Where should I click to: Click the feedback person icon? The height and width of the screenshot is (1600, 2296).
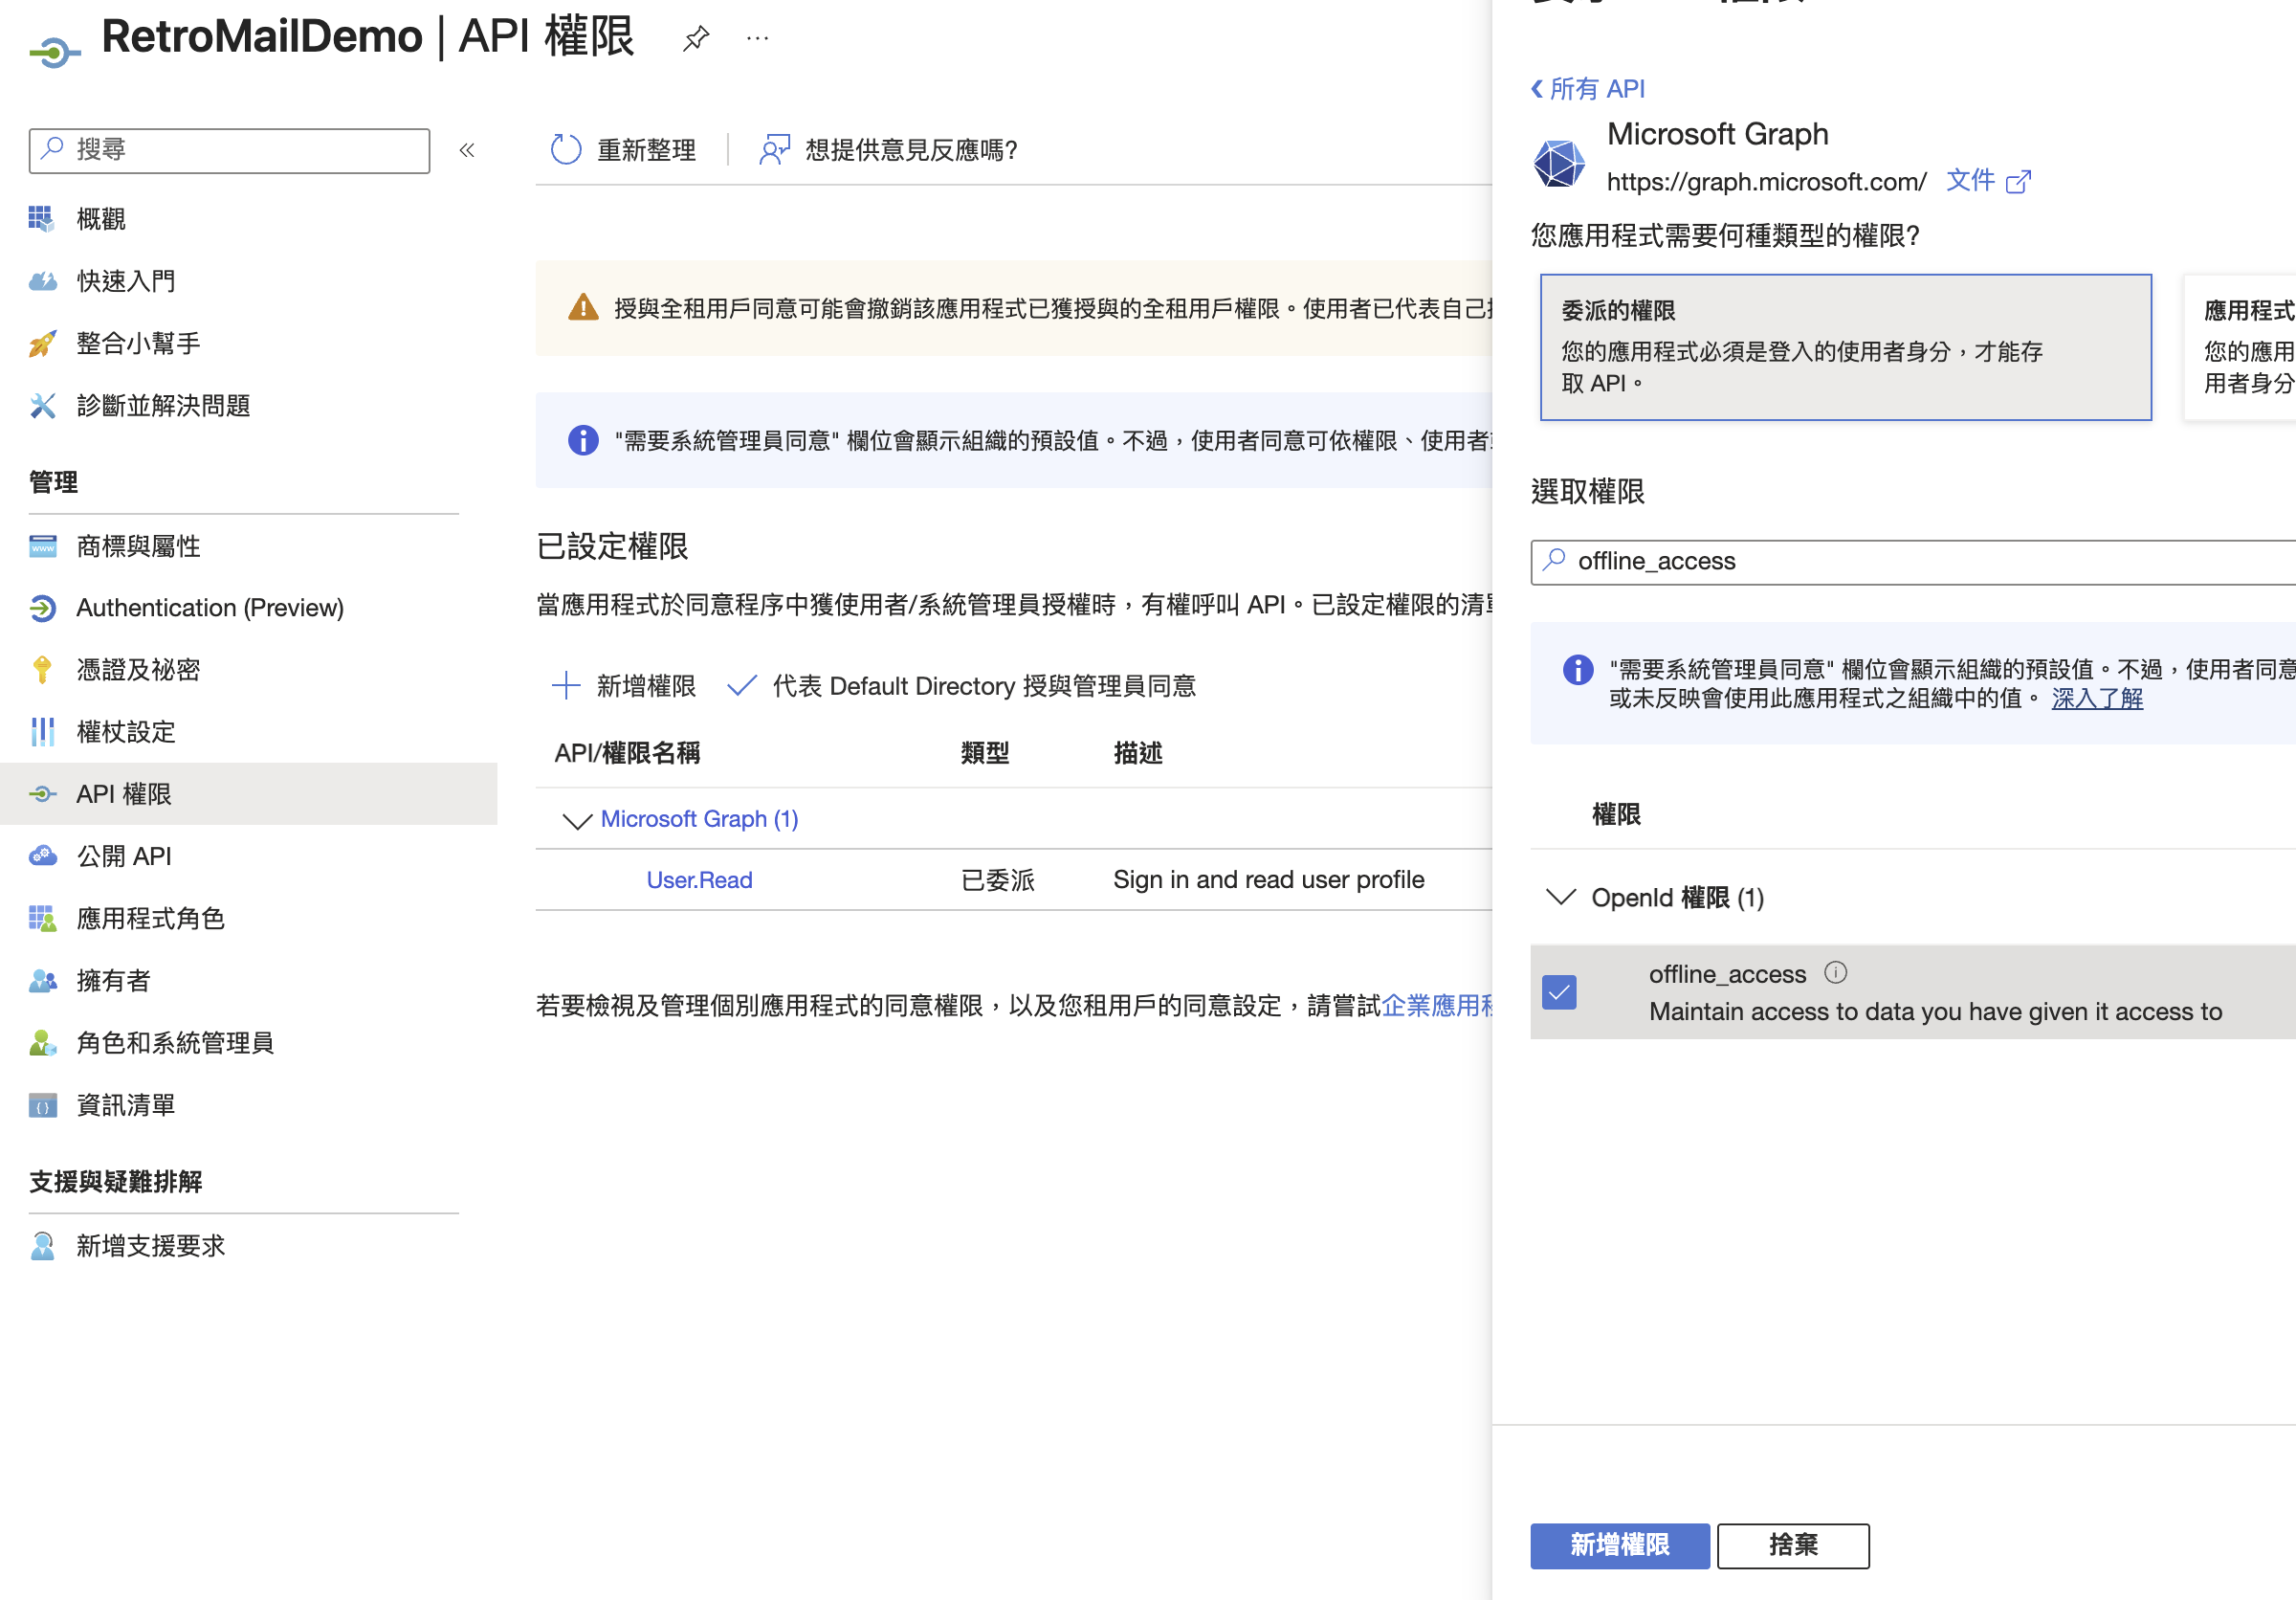coord(774,150)
